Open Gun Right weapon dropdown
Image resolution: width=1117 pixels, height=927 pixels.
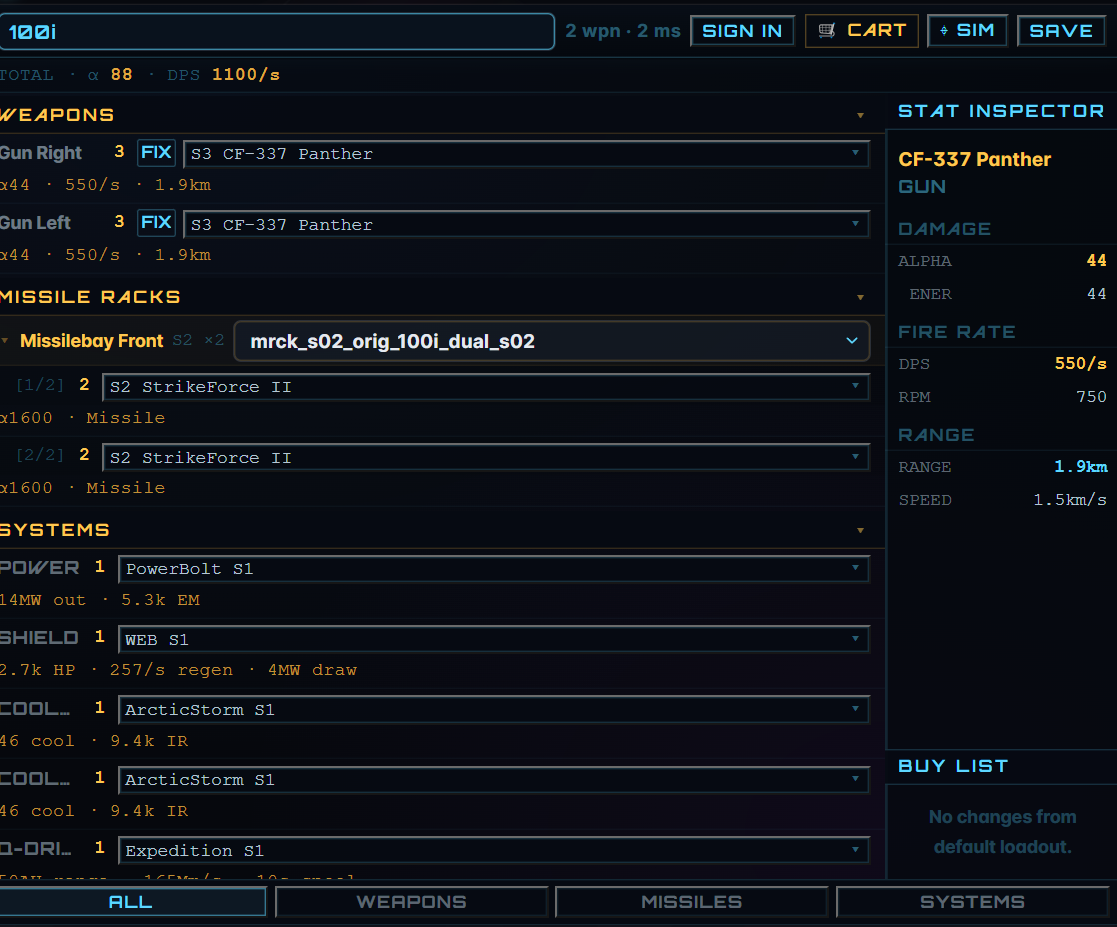[x=526, y=154]
